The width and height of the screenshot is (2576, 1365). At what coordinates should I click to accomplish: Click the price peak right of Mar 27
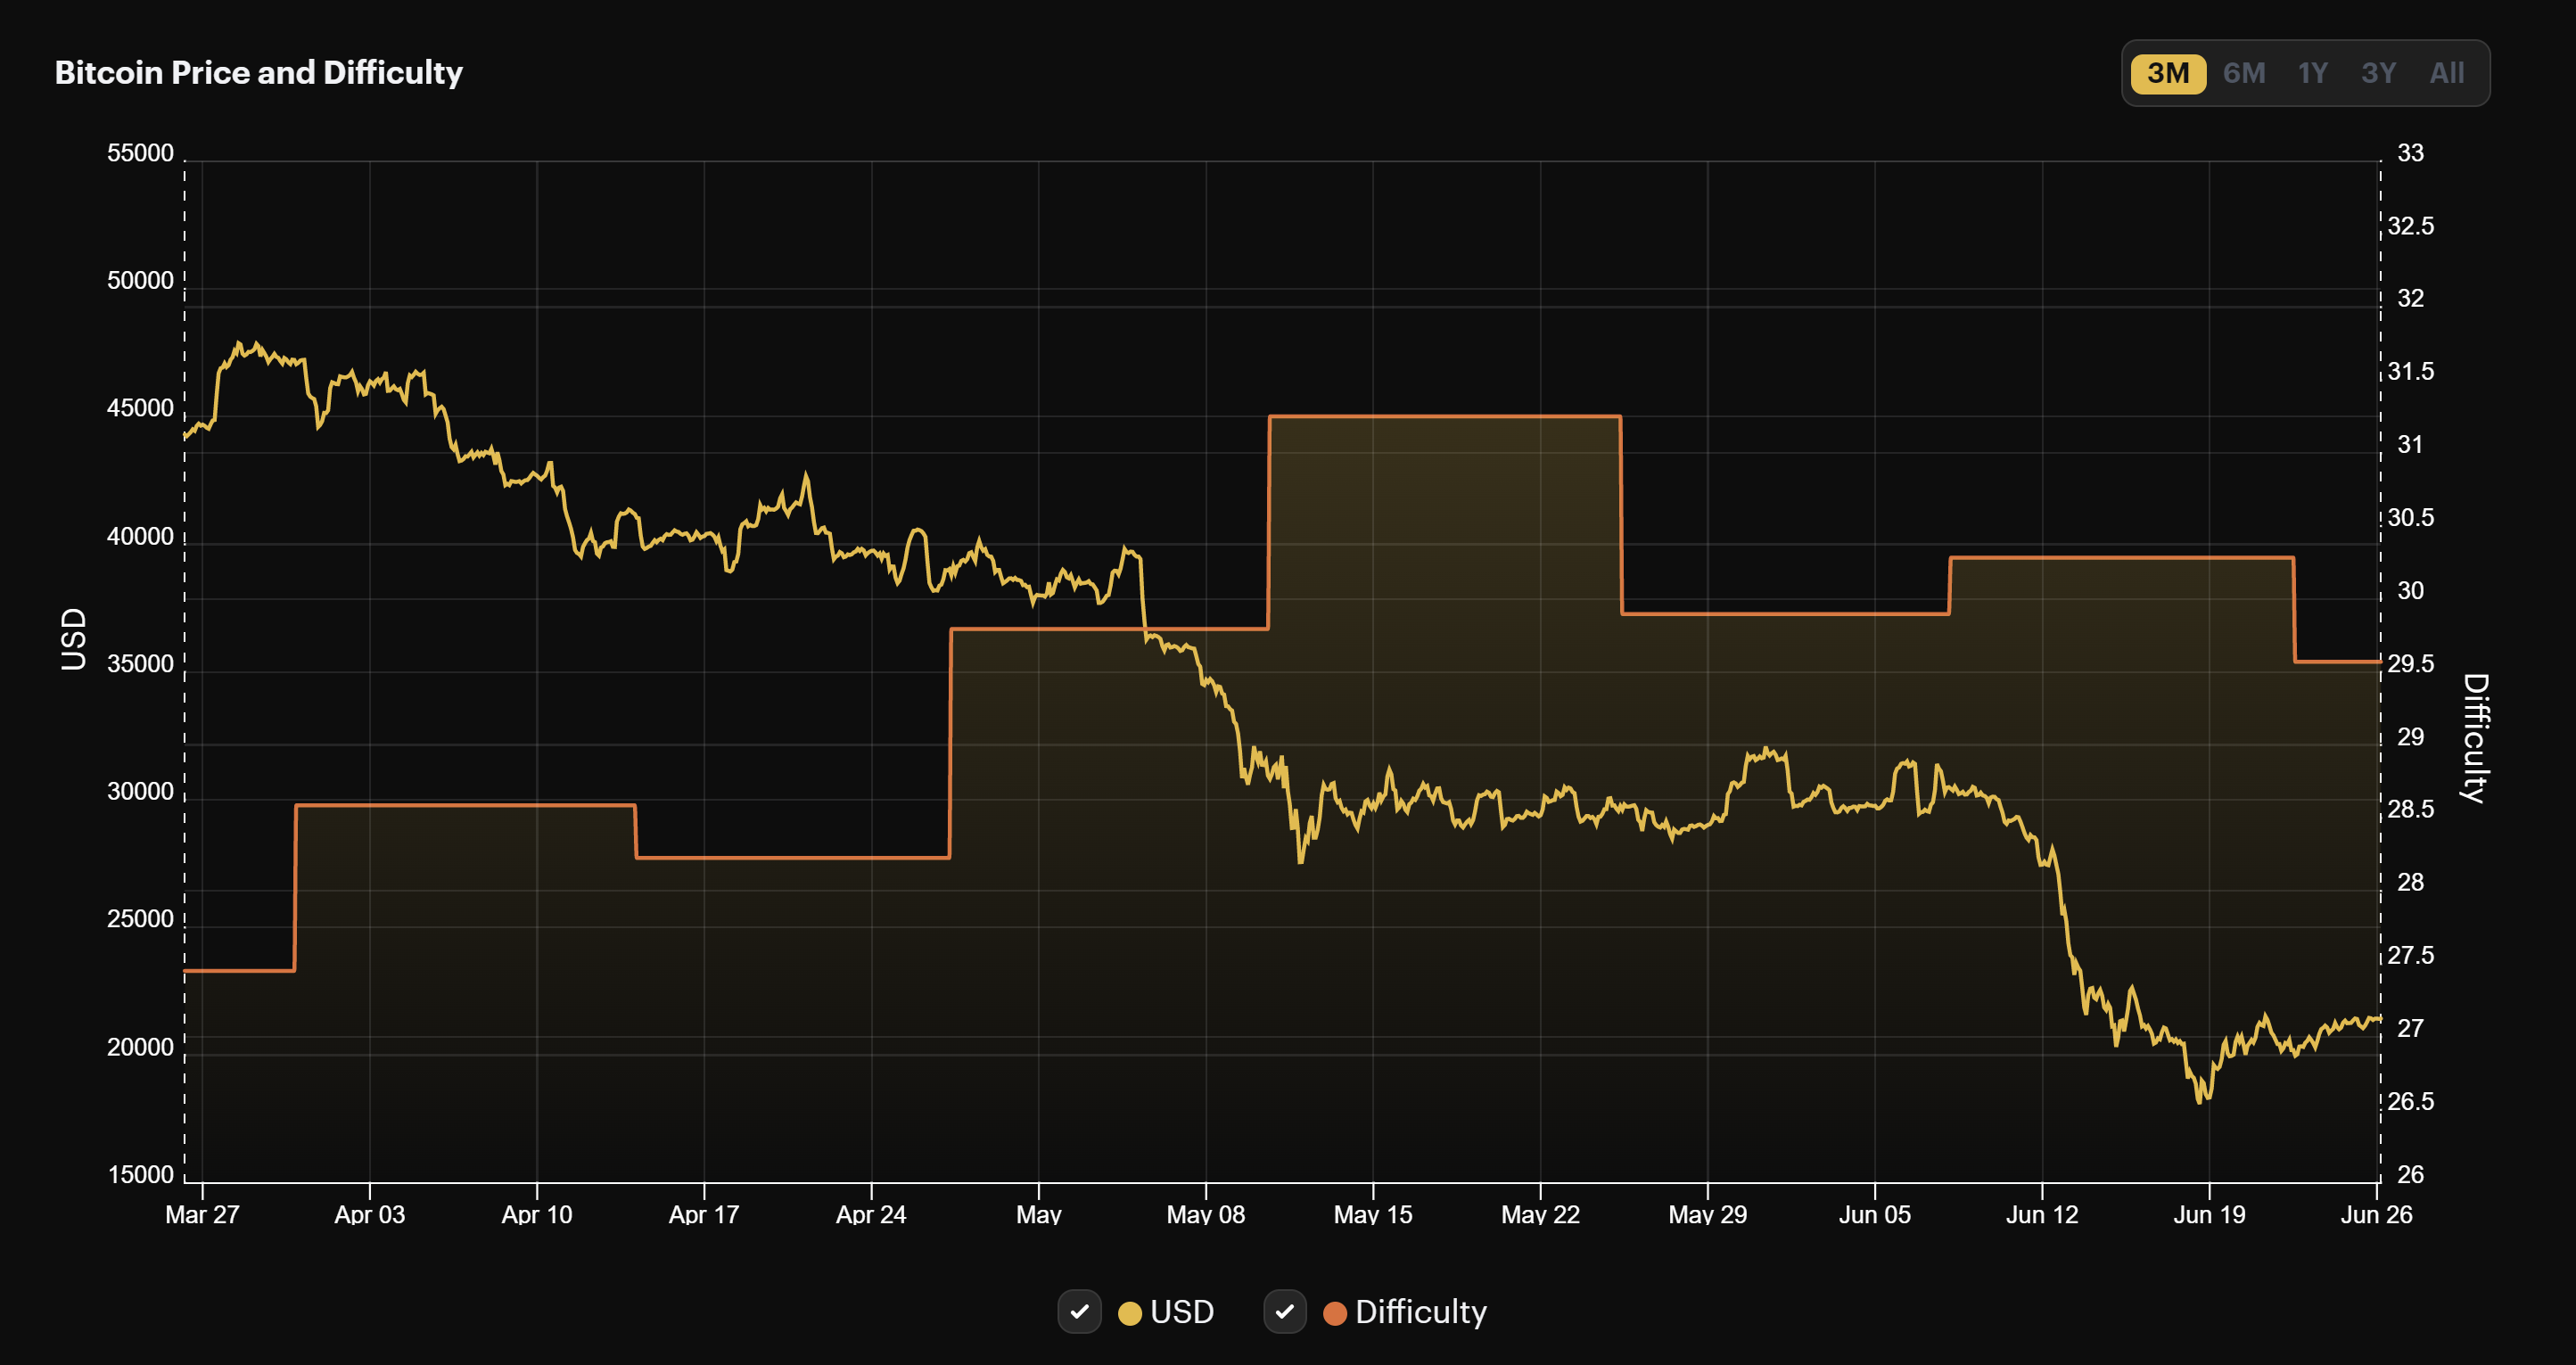(239, 344)
